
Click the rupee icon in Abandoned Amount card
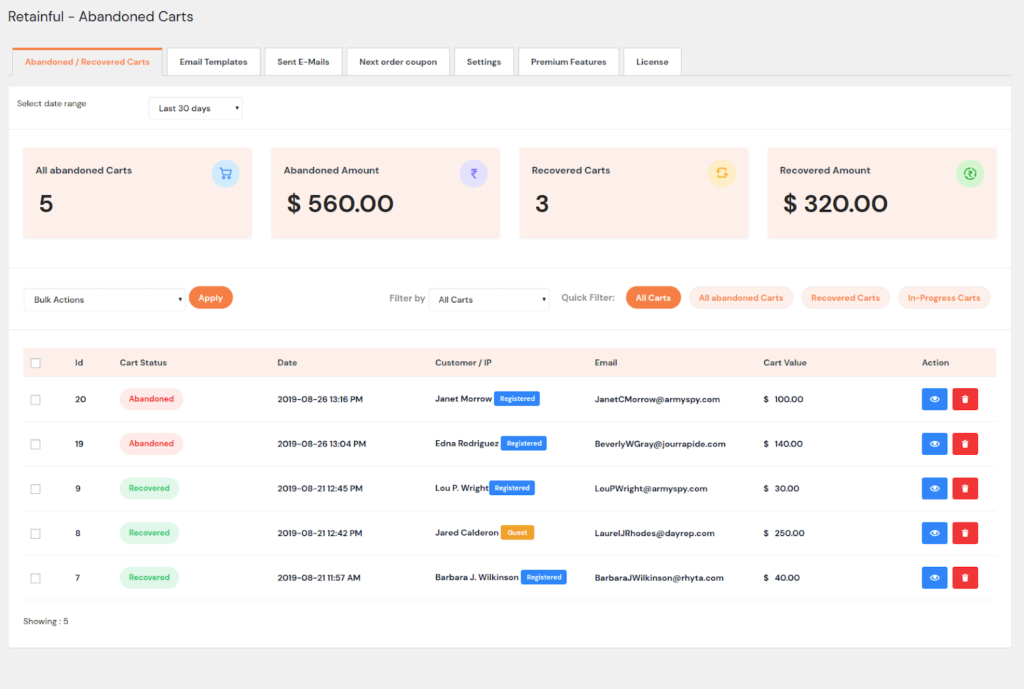tap(473, 174)
